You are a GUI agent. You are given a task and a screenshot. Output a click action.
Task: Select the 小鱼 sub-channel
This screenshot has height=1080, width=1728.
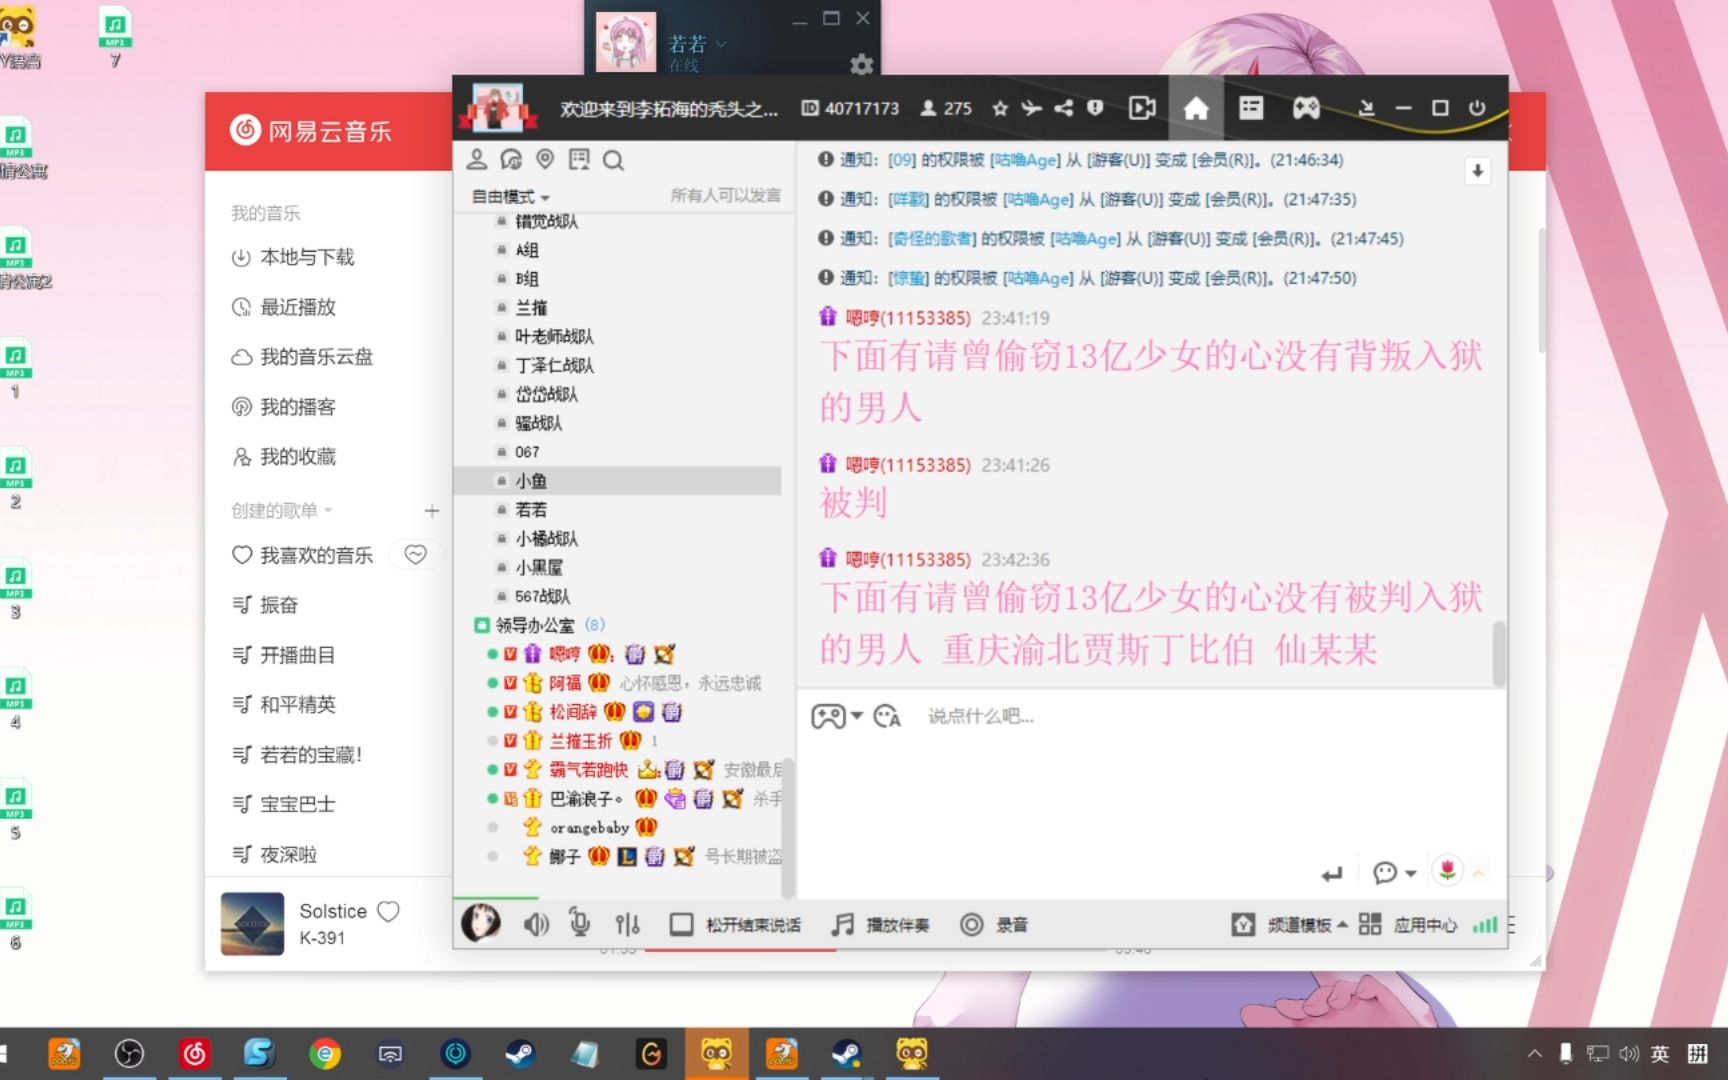click(x=618, y=481)
